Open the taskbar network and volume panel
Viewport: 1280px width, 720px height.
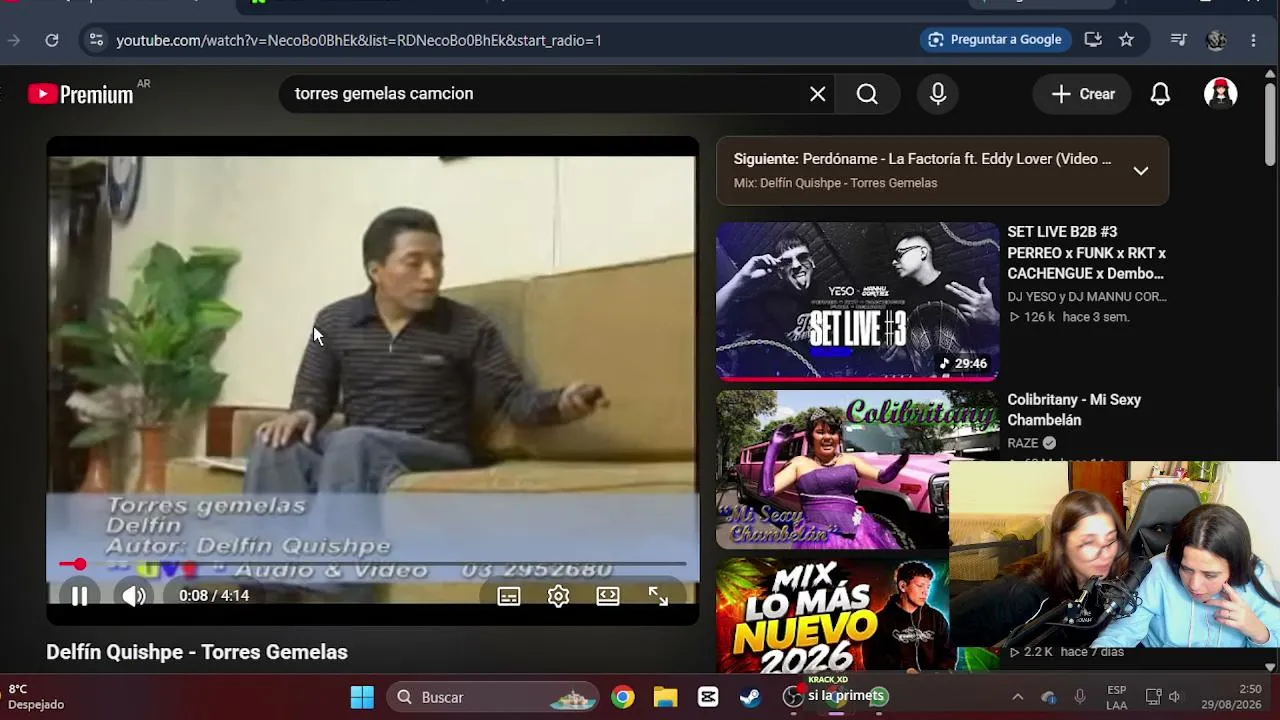pyautogui.click(x=1164, y=697)
